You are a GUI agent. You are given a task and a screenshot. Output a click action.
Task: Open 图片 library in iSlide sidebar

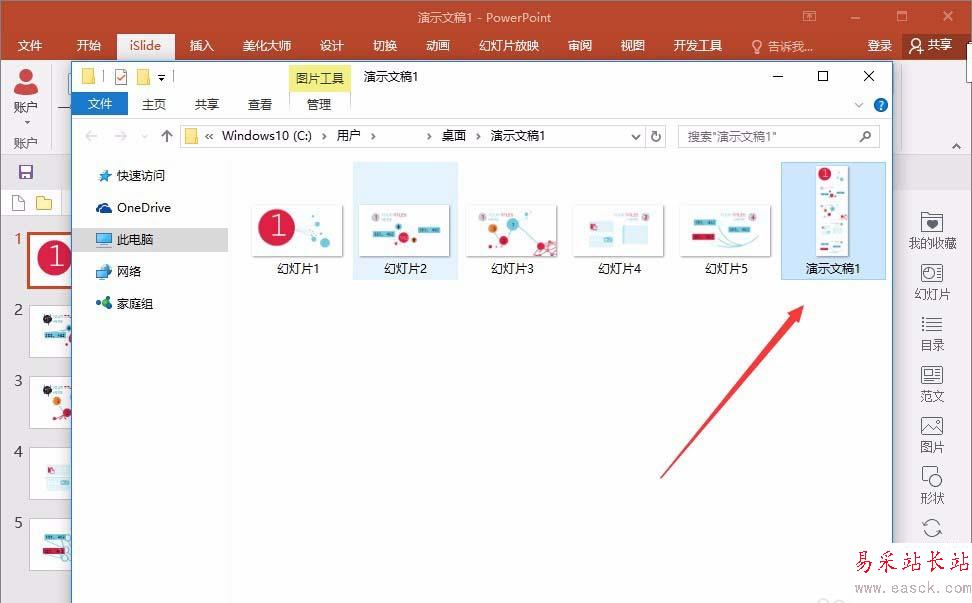click(932, 435)
